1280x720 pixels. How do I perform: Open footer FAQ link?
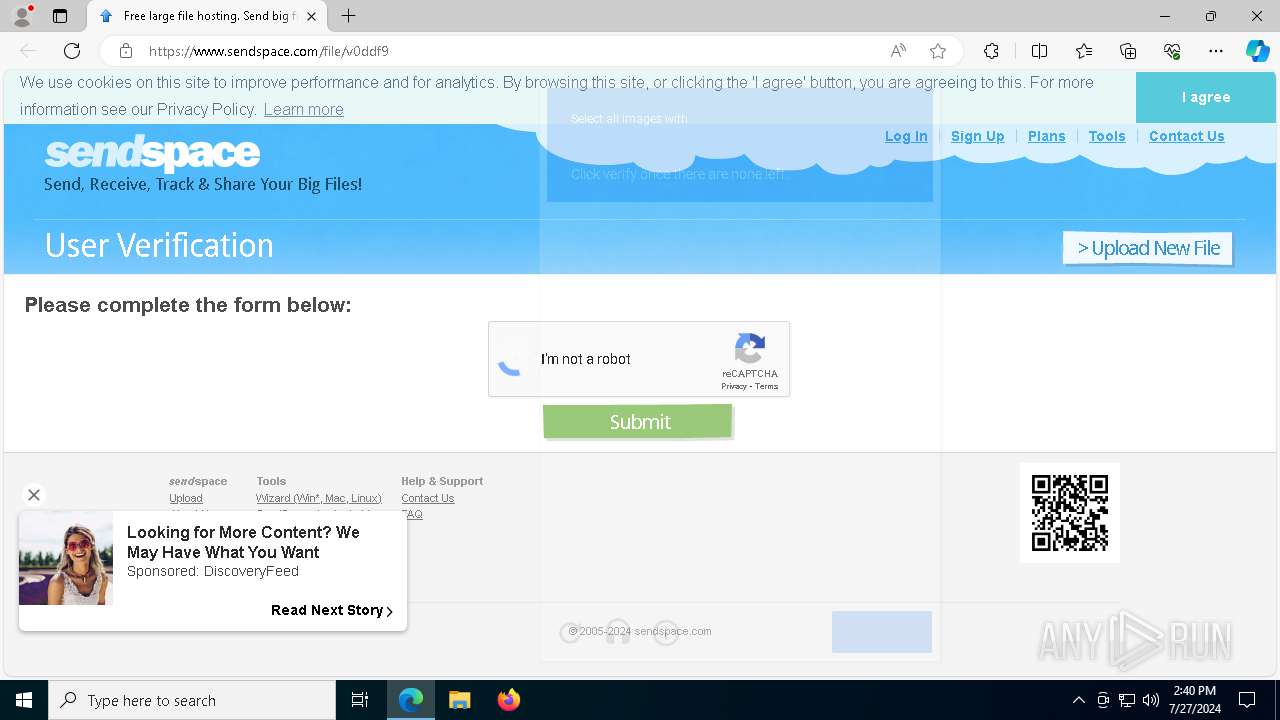[x=412, y=514]
